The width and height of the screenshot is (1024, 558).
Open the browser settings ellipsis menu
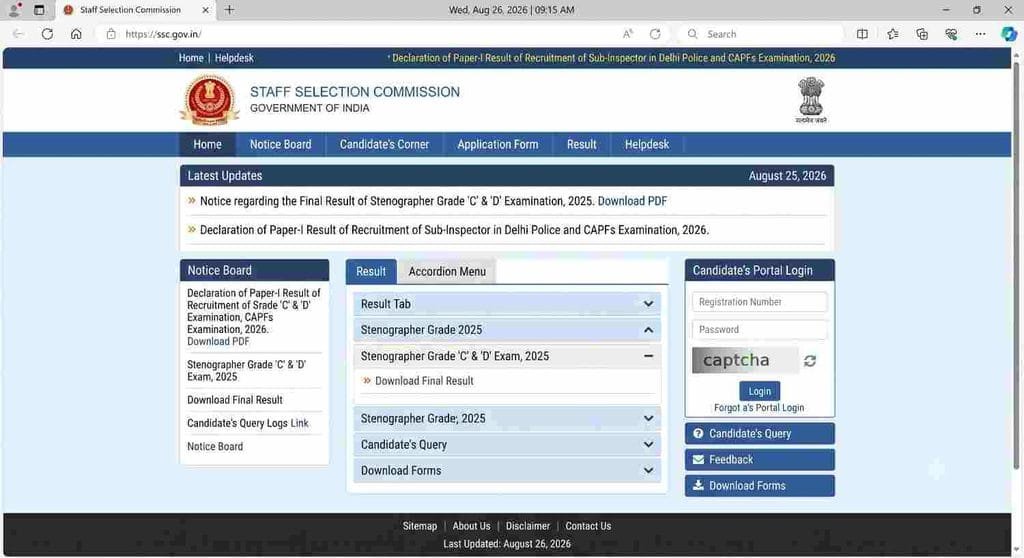(x=980, y=34)
